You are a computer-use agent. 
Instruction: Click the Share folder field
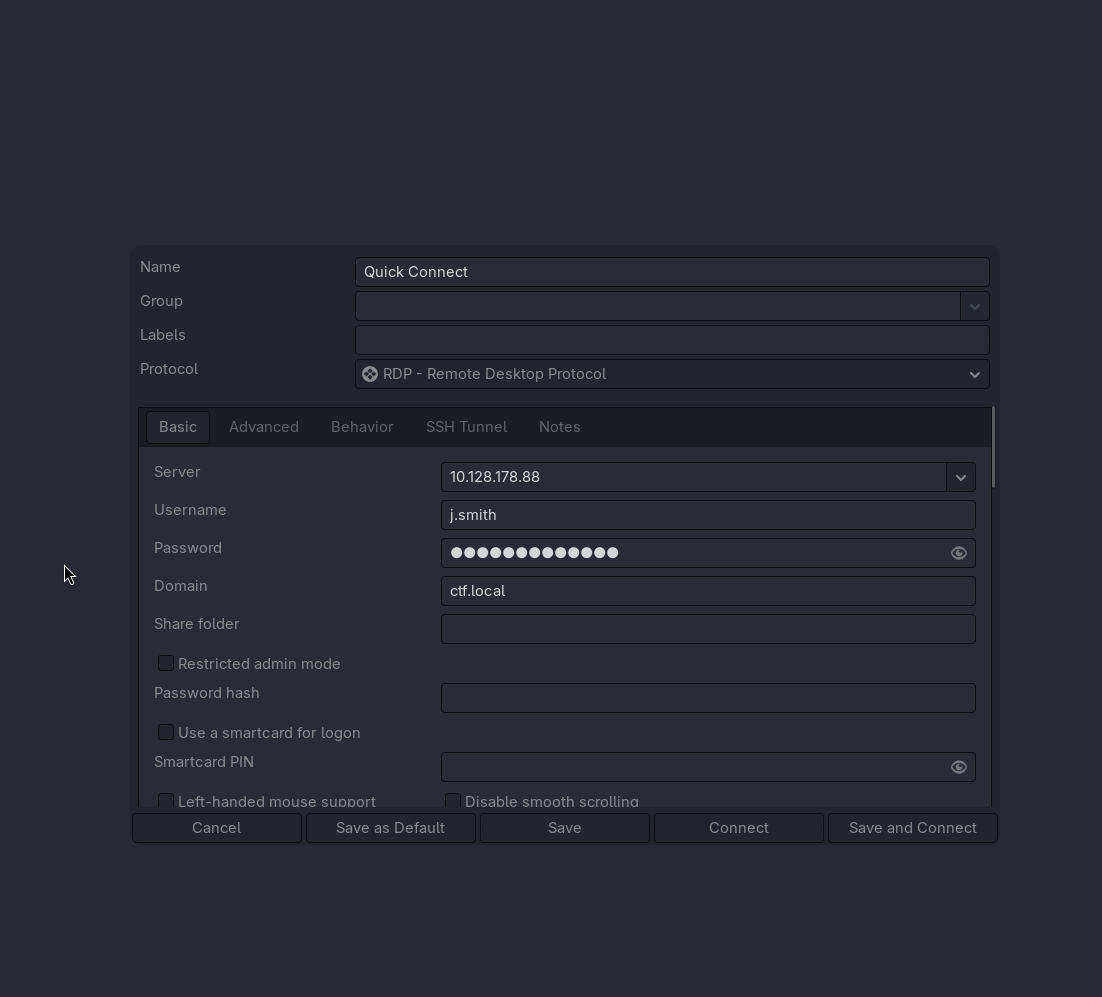[708, 629]
